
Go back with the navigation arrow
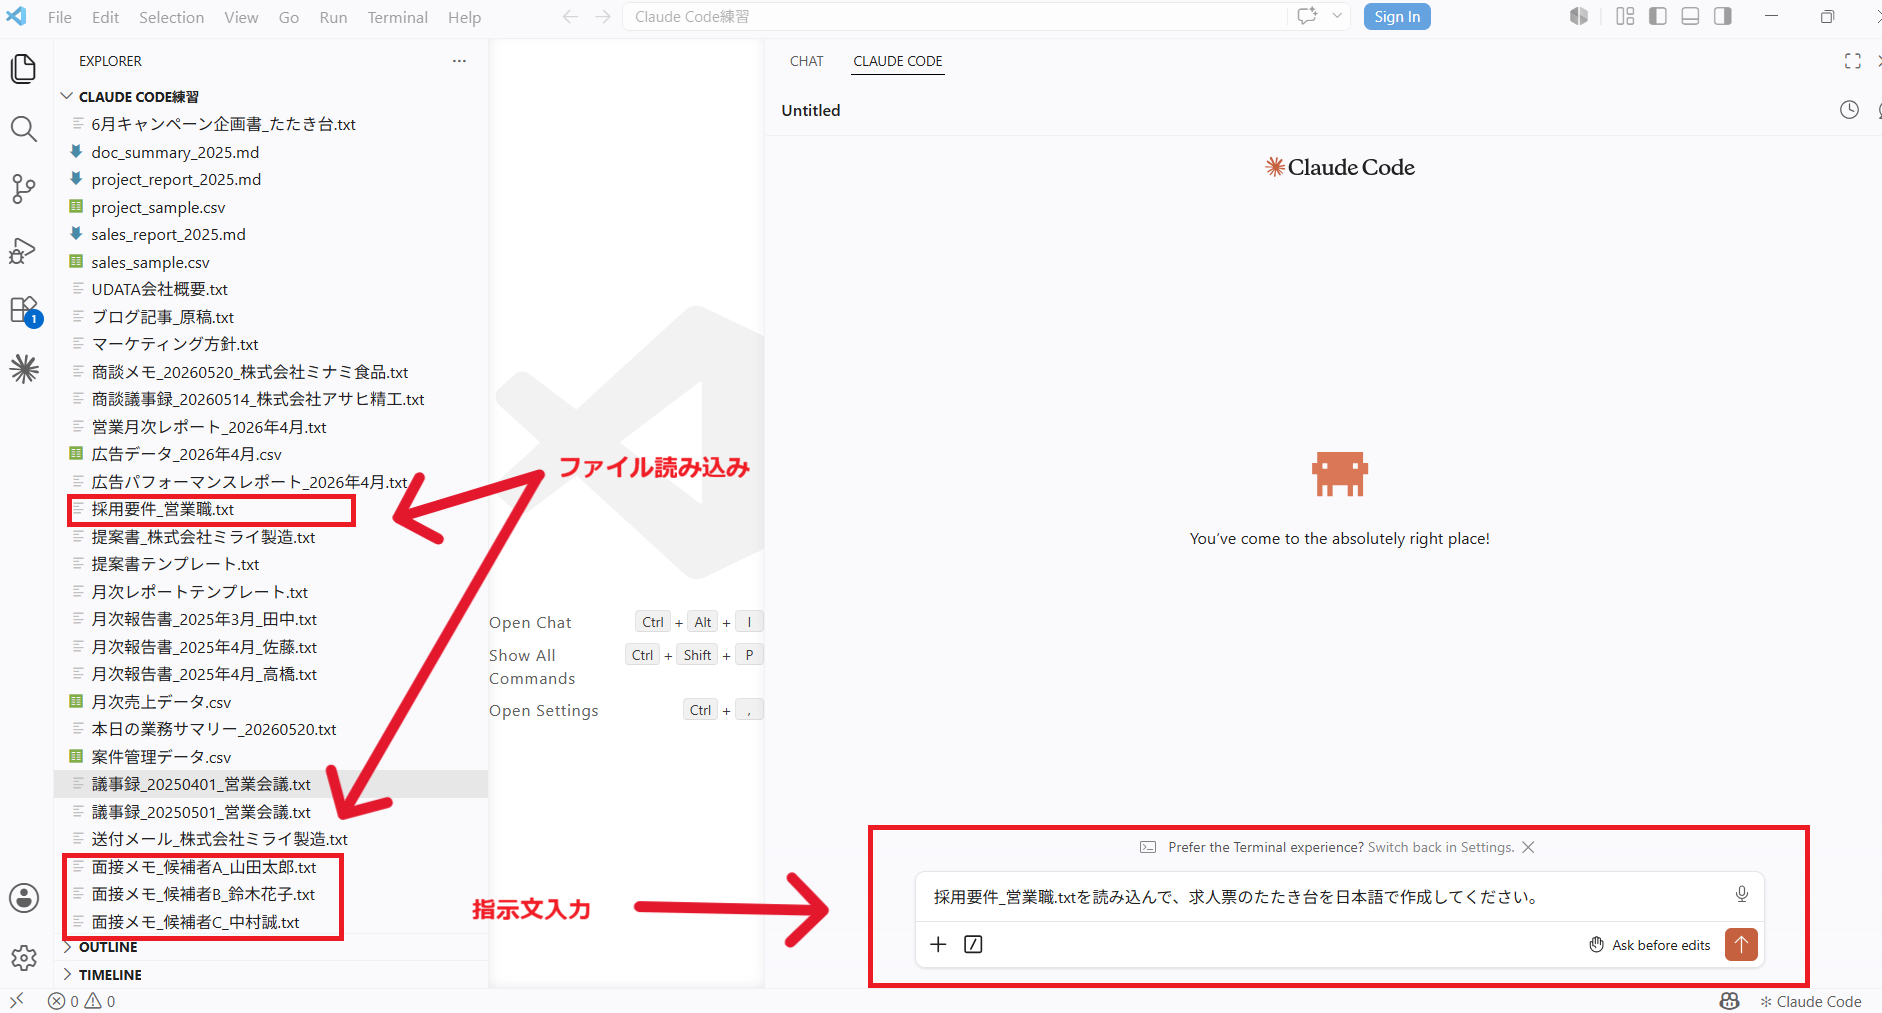570,17
